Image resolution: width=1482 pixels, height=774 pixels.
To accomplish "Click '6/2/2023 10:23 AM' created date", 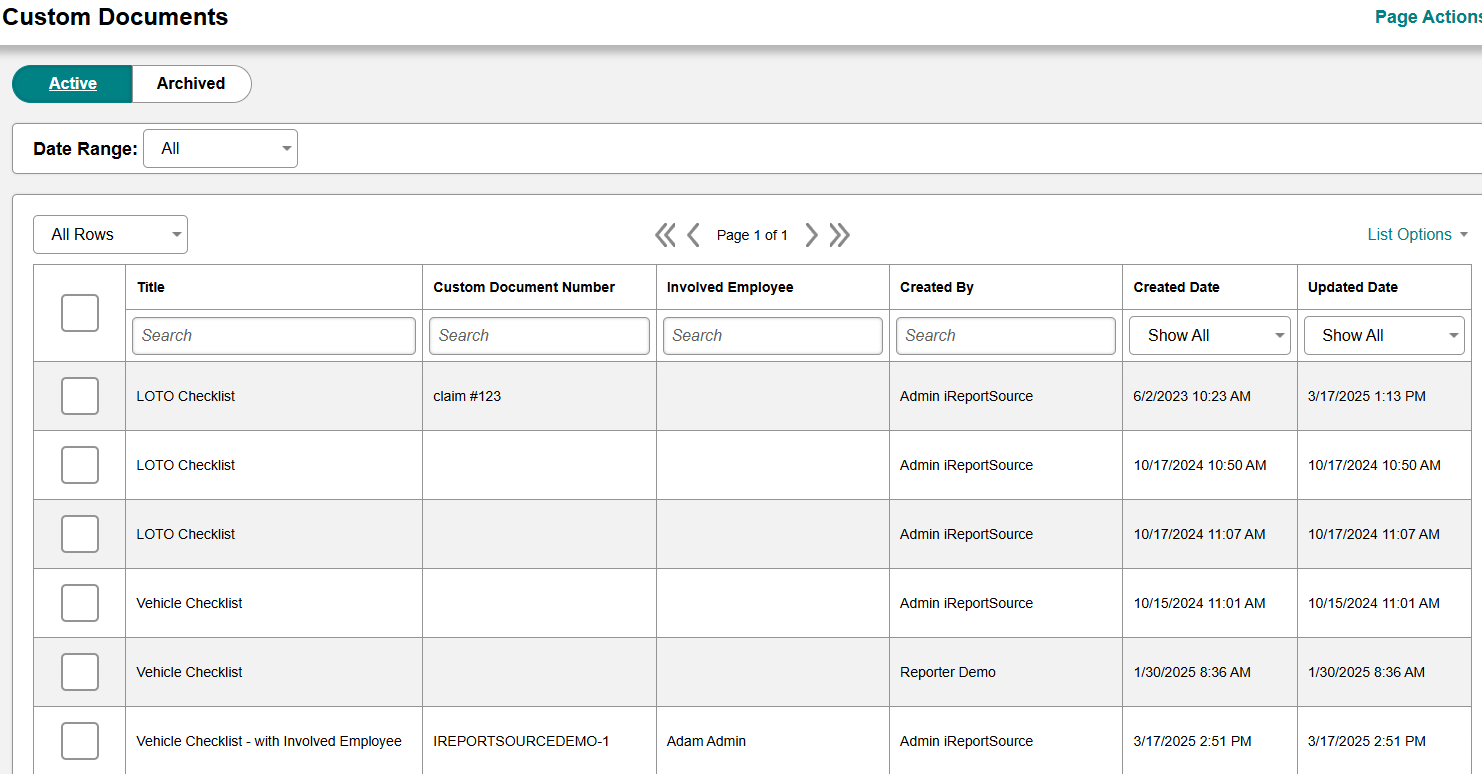I will [1192, 396].
